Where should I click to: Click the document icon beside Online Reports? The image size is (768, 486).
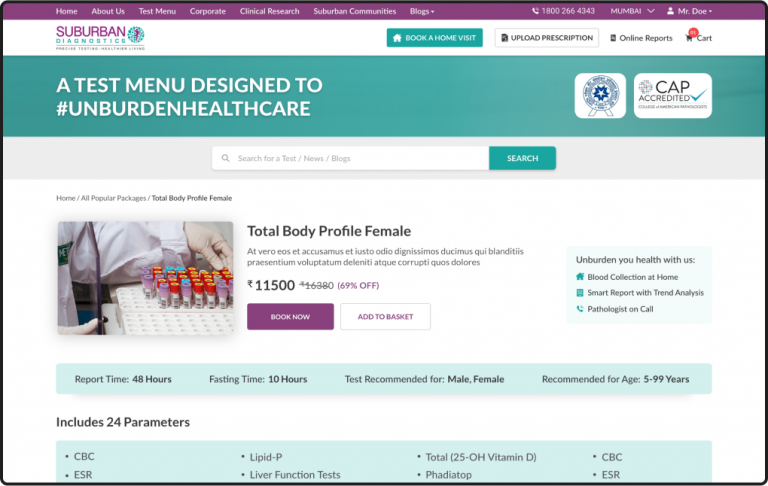pyautogui.click(x=613, y=38)
